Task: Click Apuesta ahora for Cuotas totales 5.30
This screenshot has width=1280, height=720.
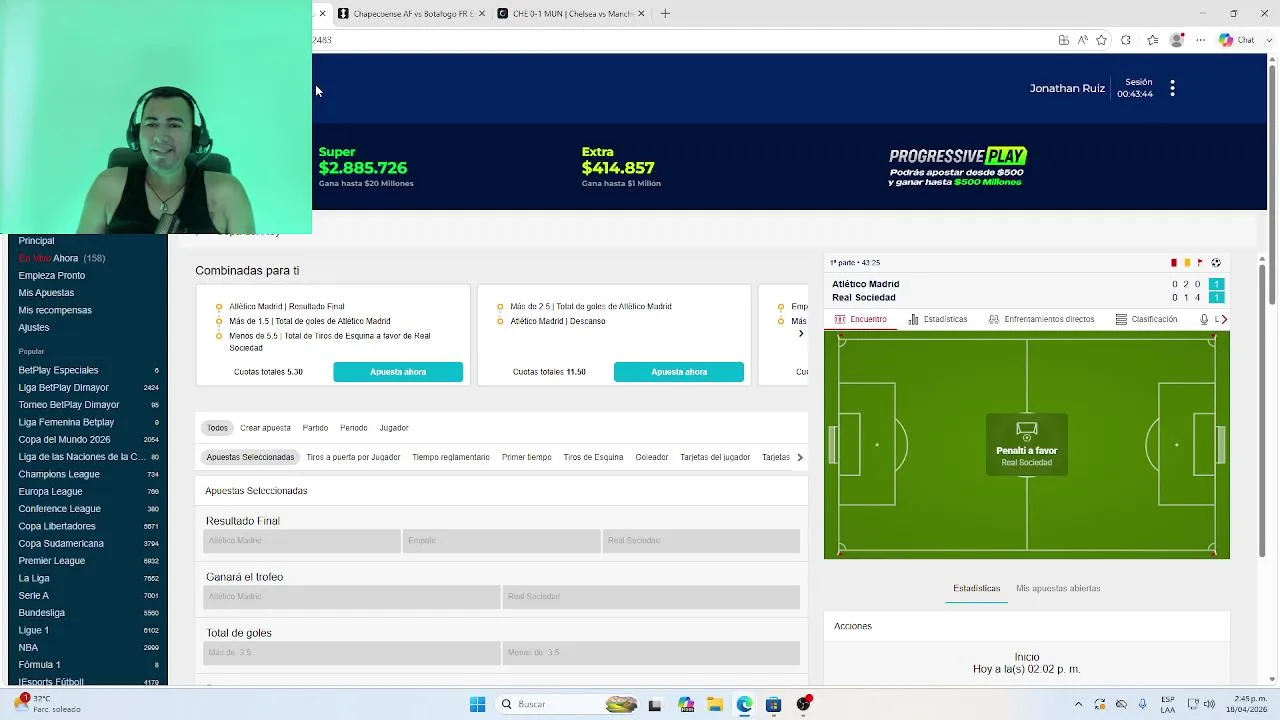Action: pyautogui.click(x=398, y=372)
